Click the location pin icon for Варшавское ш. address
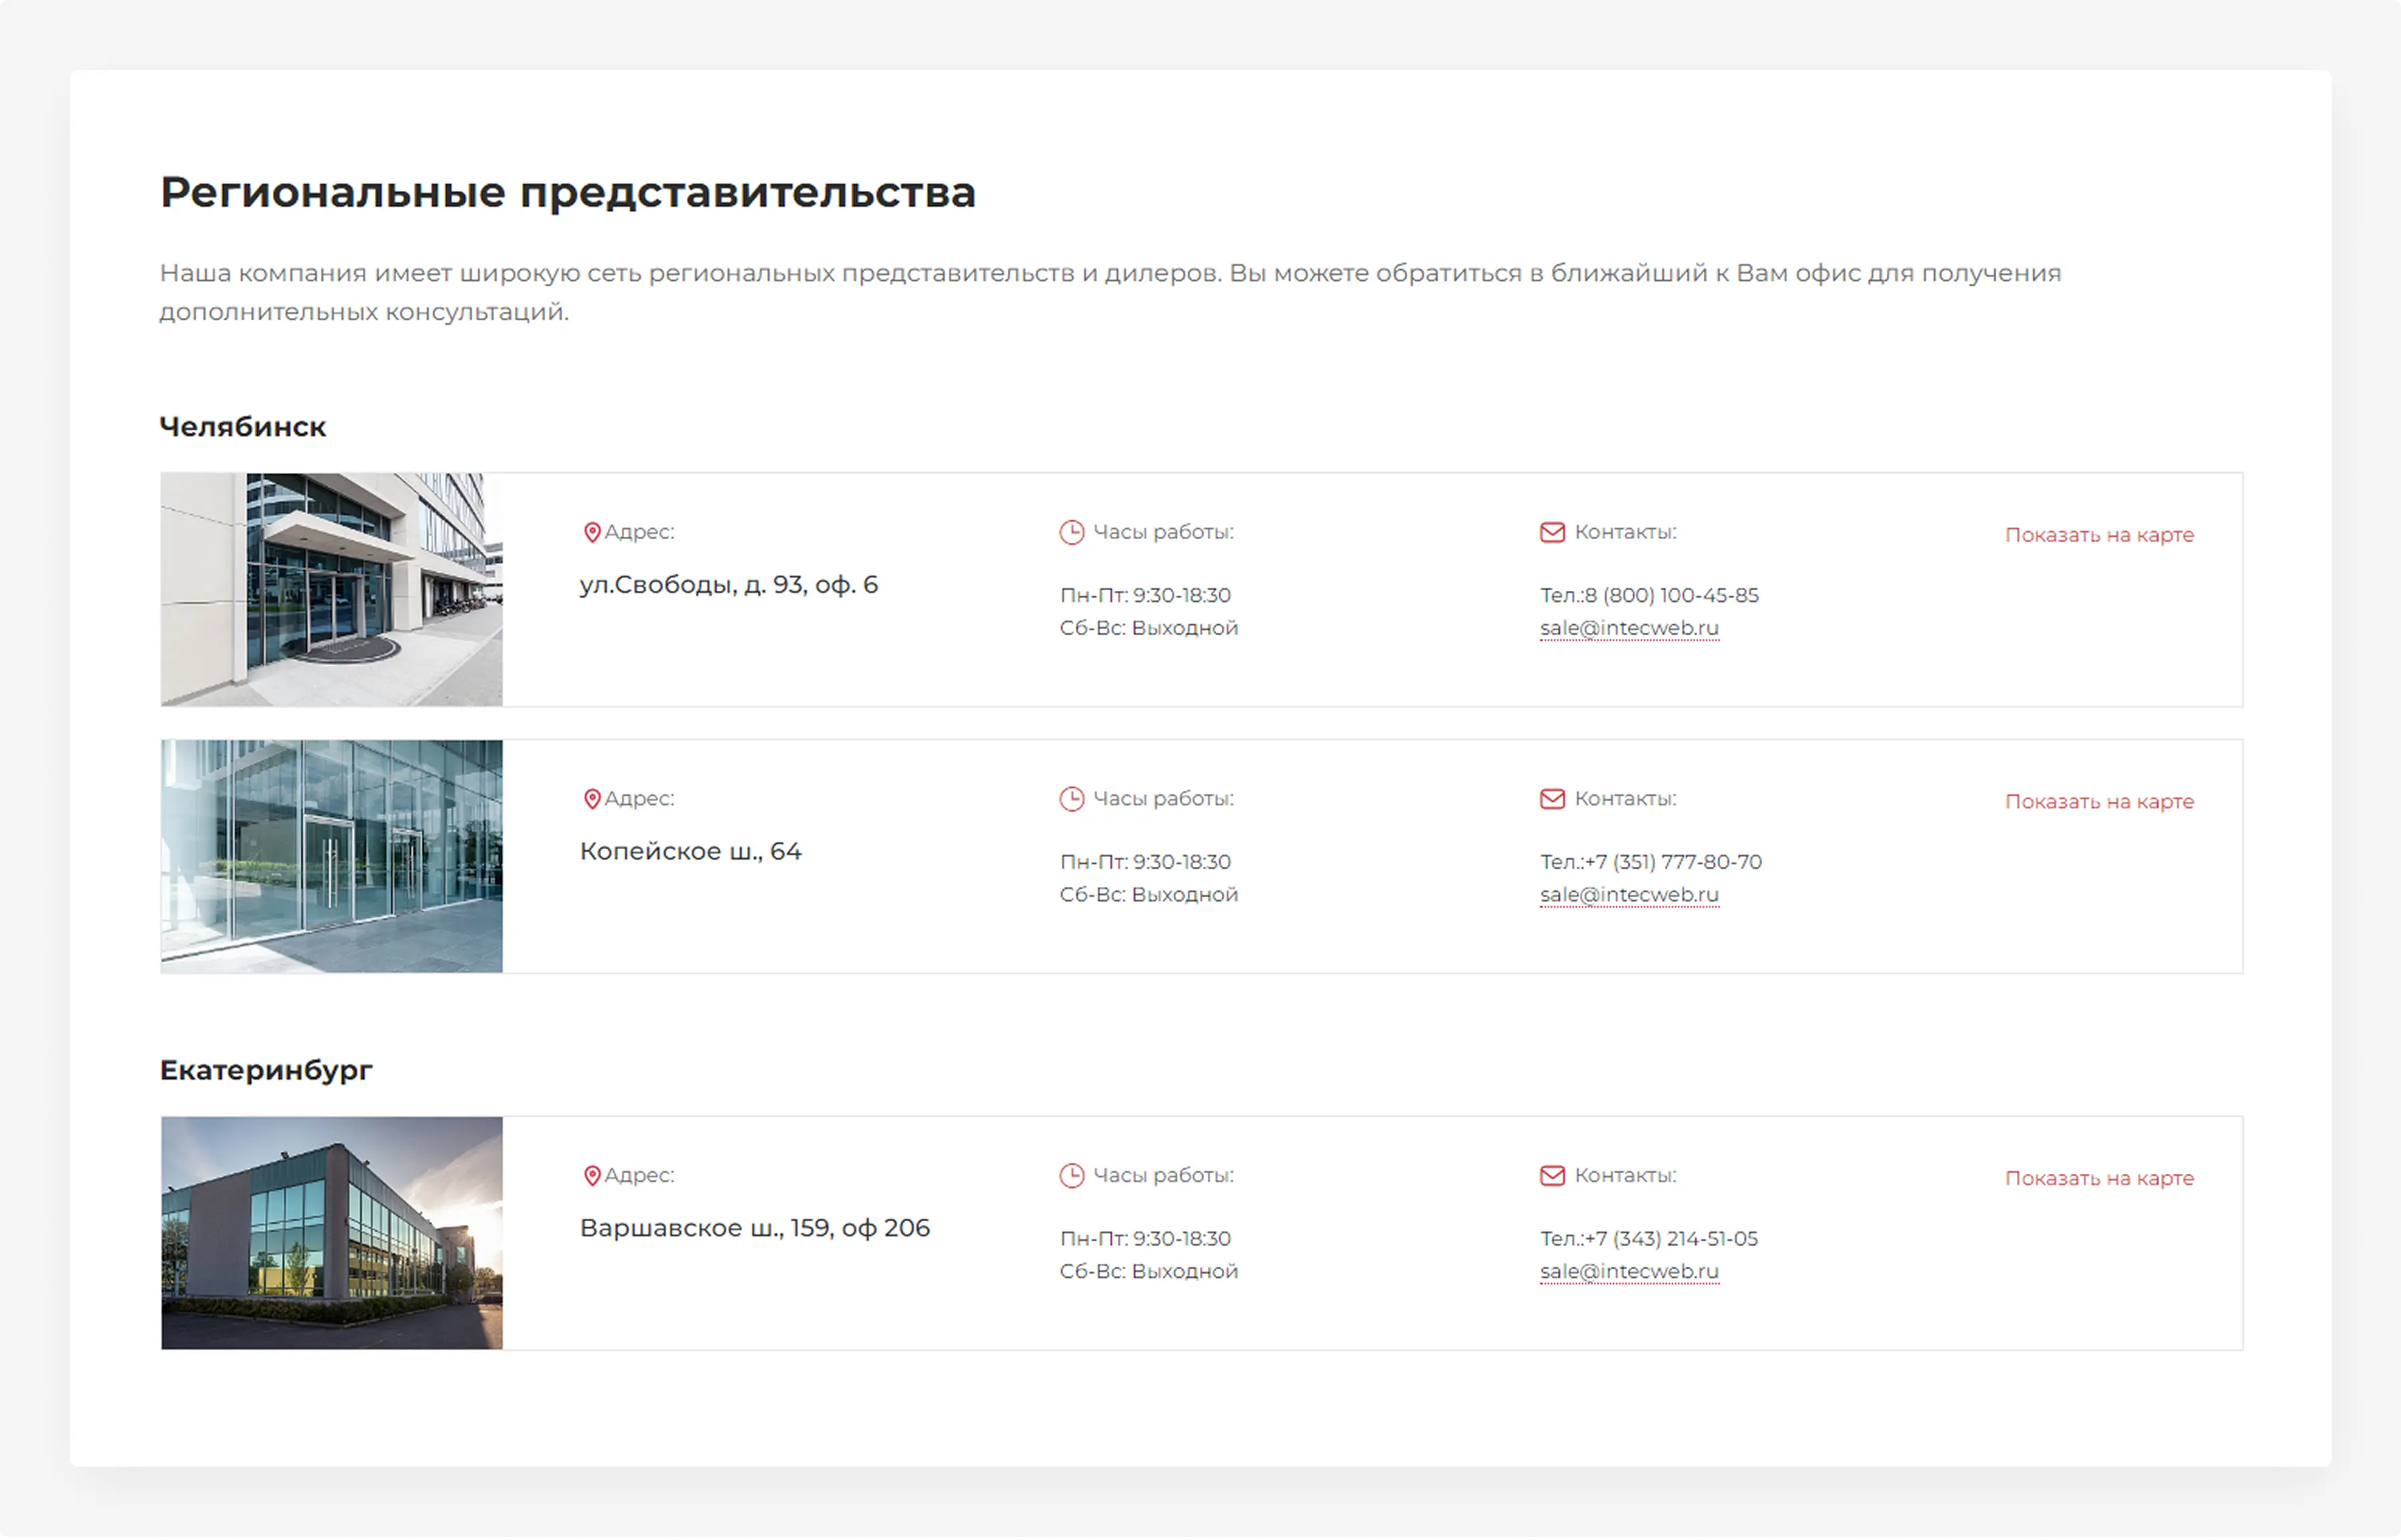 point(592,1176)
